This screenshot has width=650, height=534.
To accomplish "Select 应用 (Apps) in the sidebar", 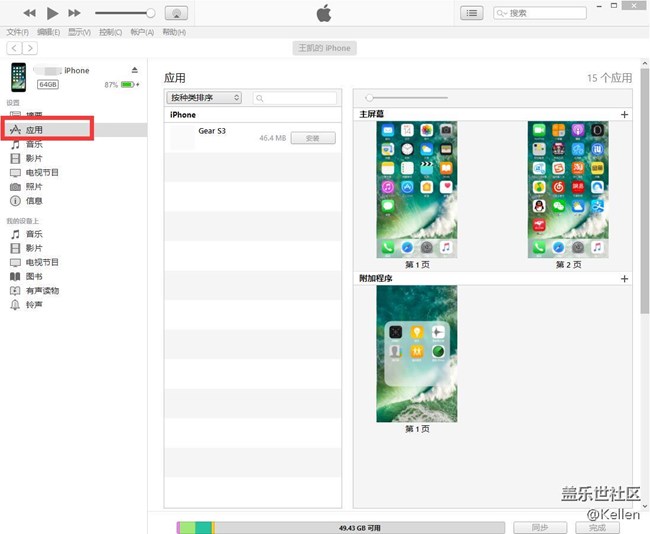I will click(x=34, y=130).
